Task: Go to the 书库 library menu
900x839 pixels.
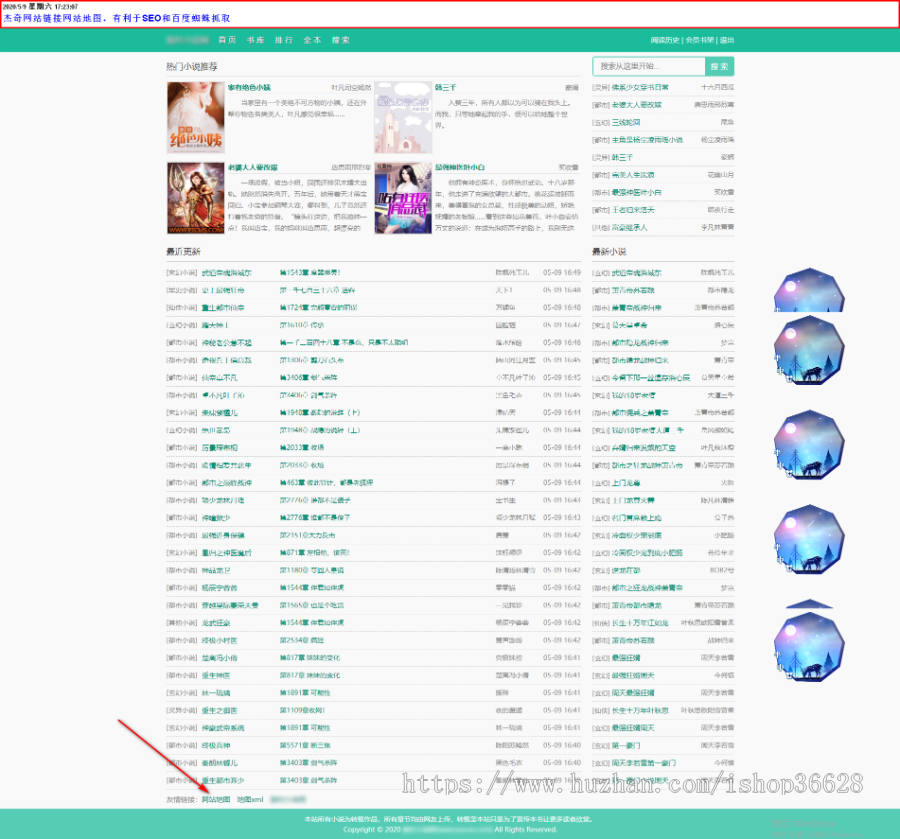Action: point(255,40)
